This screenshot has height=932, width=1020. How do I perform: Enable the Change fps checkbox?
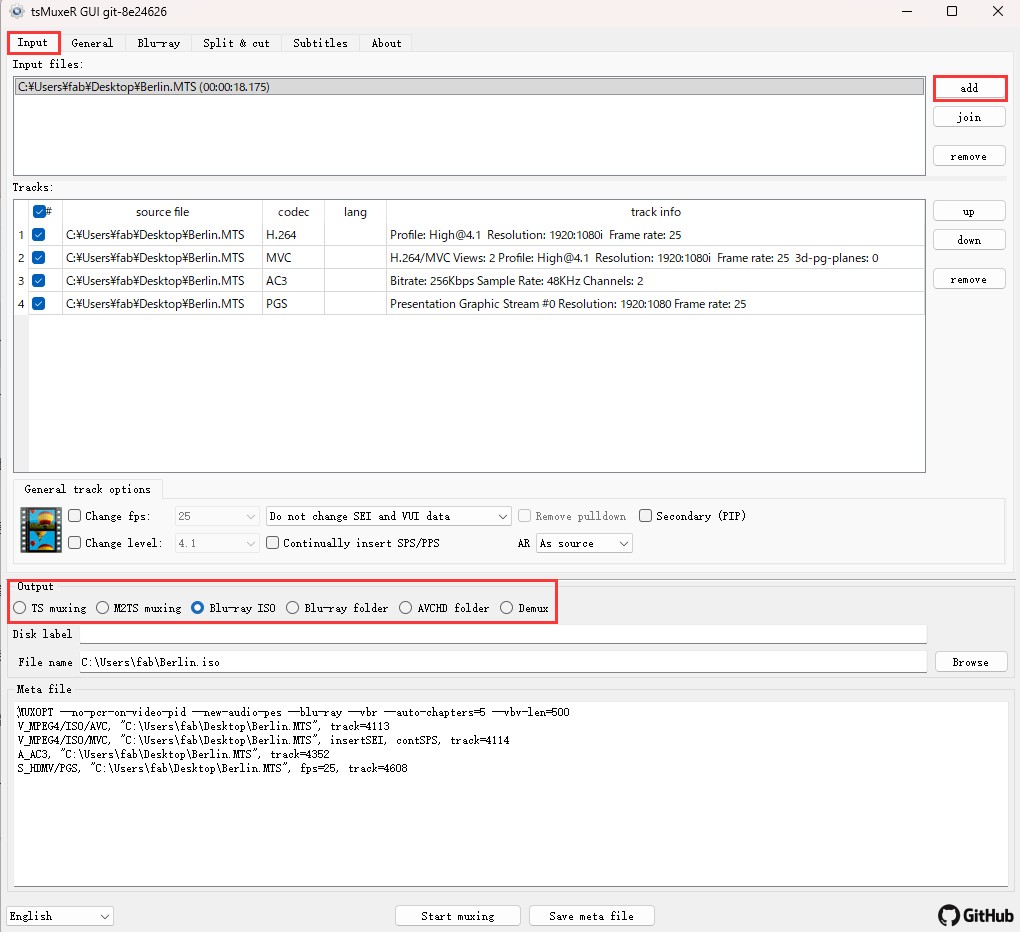coord(75,516)
